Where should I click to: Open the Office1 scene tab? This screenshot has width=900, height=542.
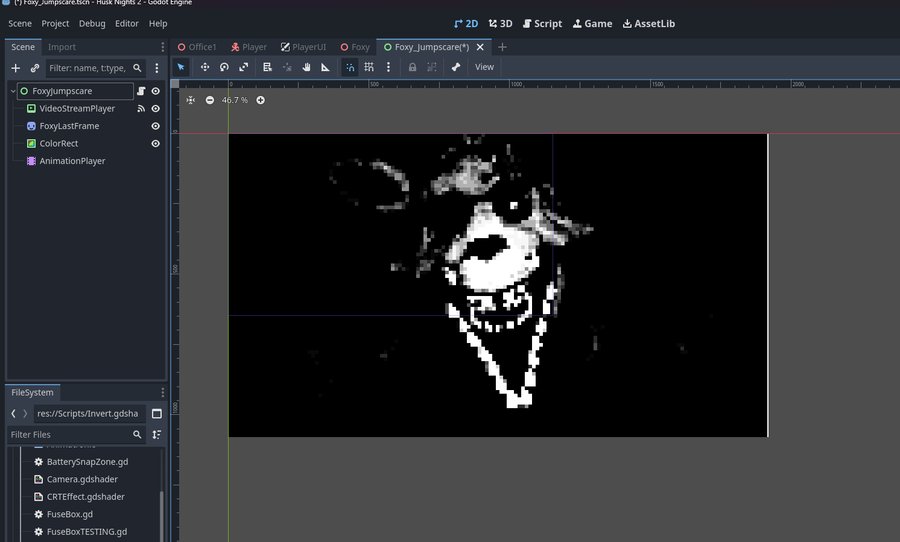197,47
